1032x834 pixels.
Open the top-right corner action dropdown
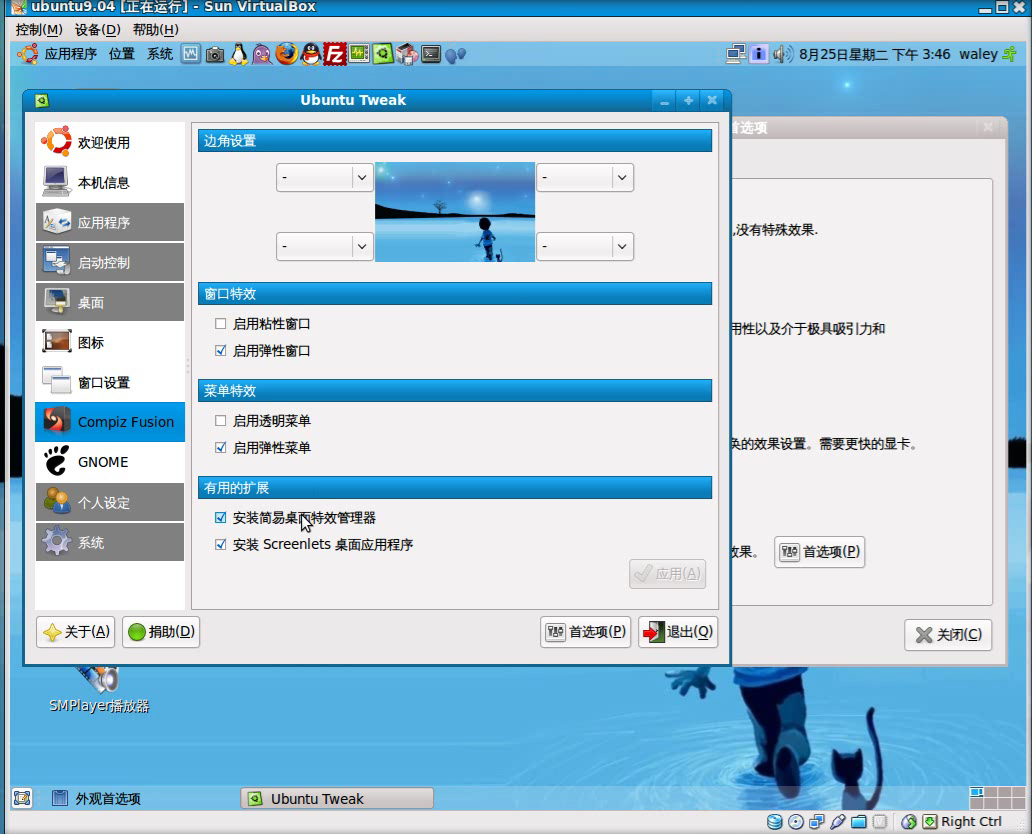click(x=585, y=178)
